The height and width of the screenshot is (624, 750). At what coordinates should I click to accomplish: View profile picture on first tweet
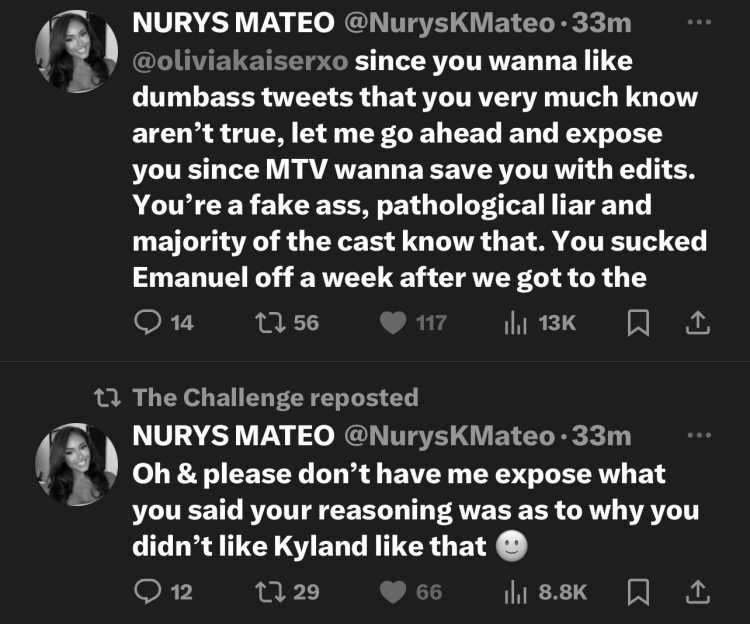77,51
